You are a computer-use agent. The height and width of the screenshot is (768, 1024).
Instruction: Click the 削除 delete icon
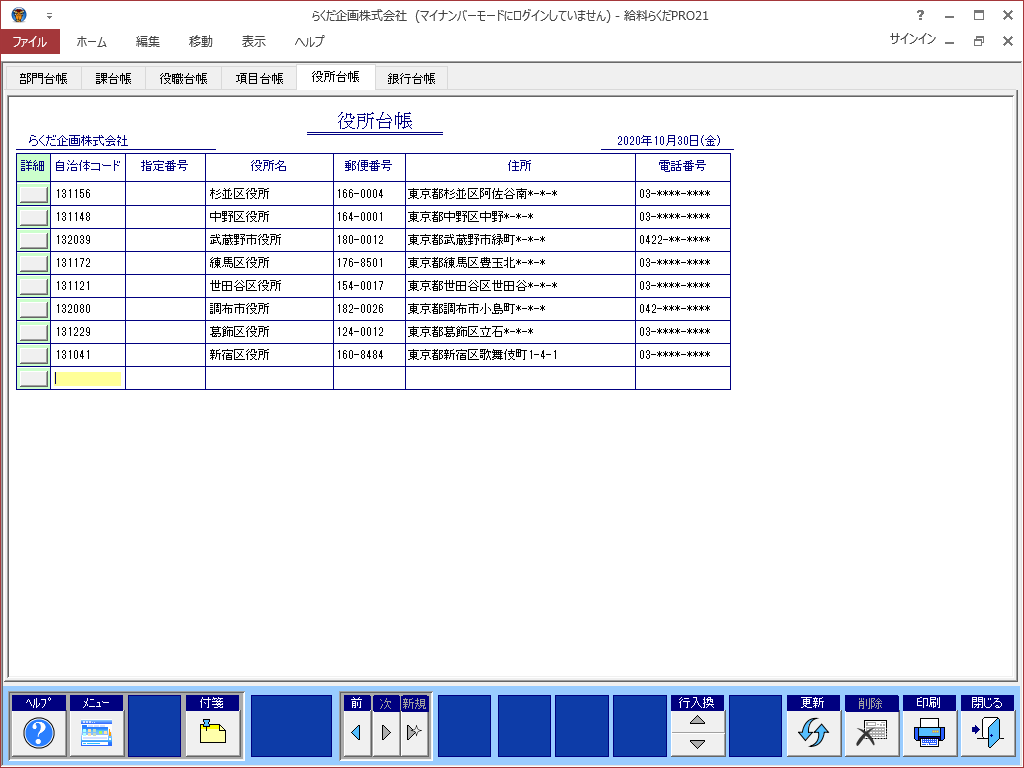[871, 733]
